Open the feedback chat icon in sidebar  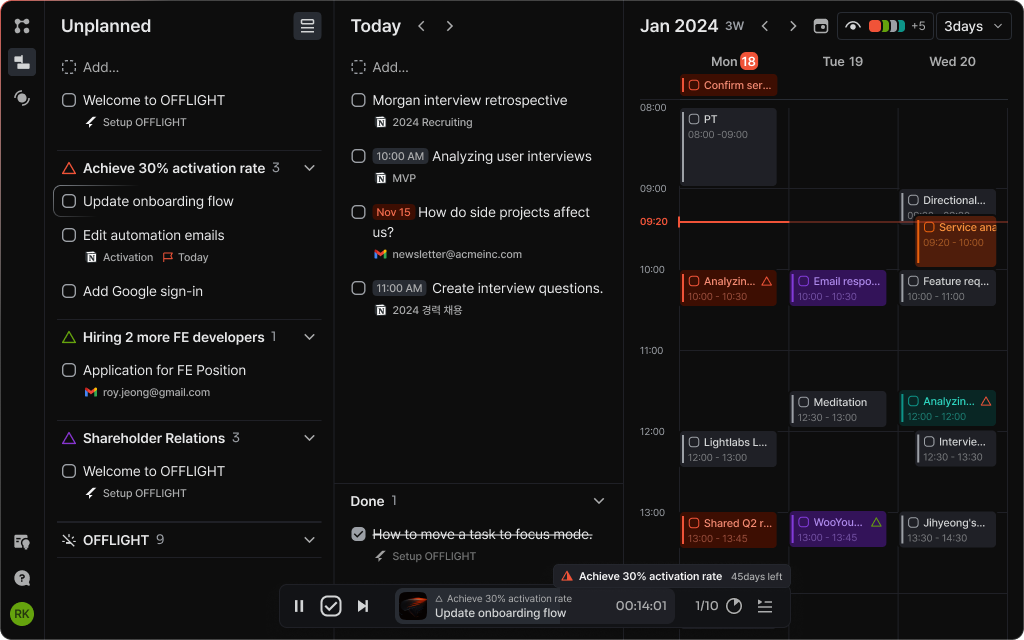pyautogui.click(x=22, y=541)
